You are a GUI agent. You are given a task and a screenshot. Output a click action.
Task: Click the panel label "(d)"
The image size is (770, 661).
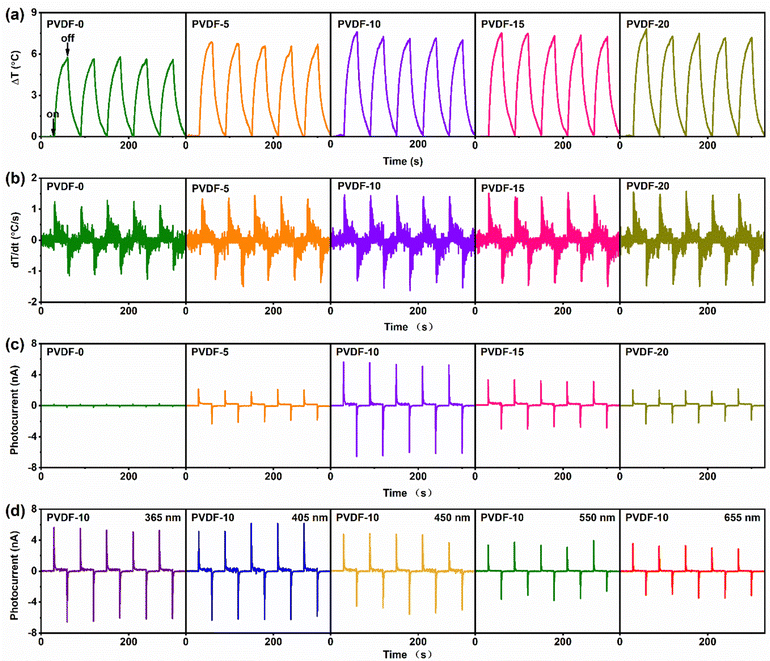[x=14, y=511]
